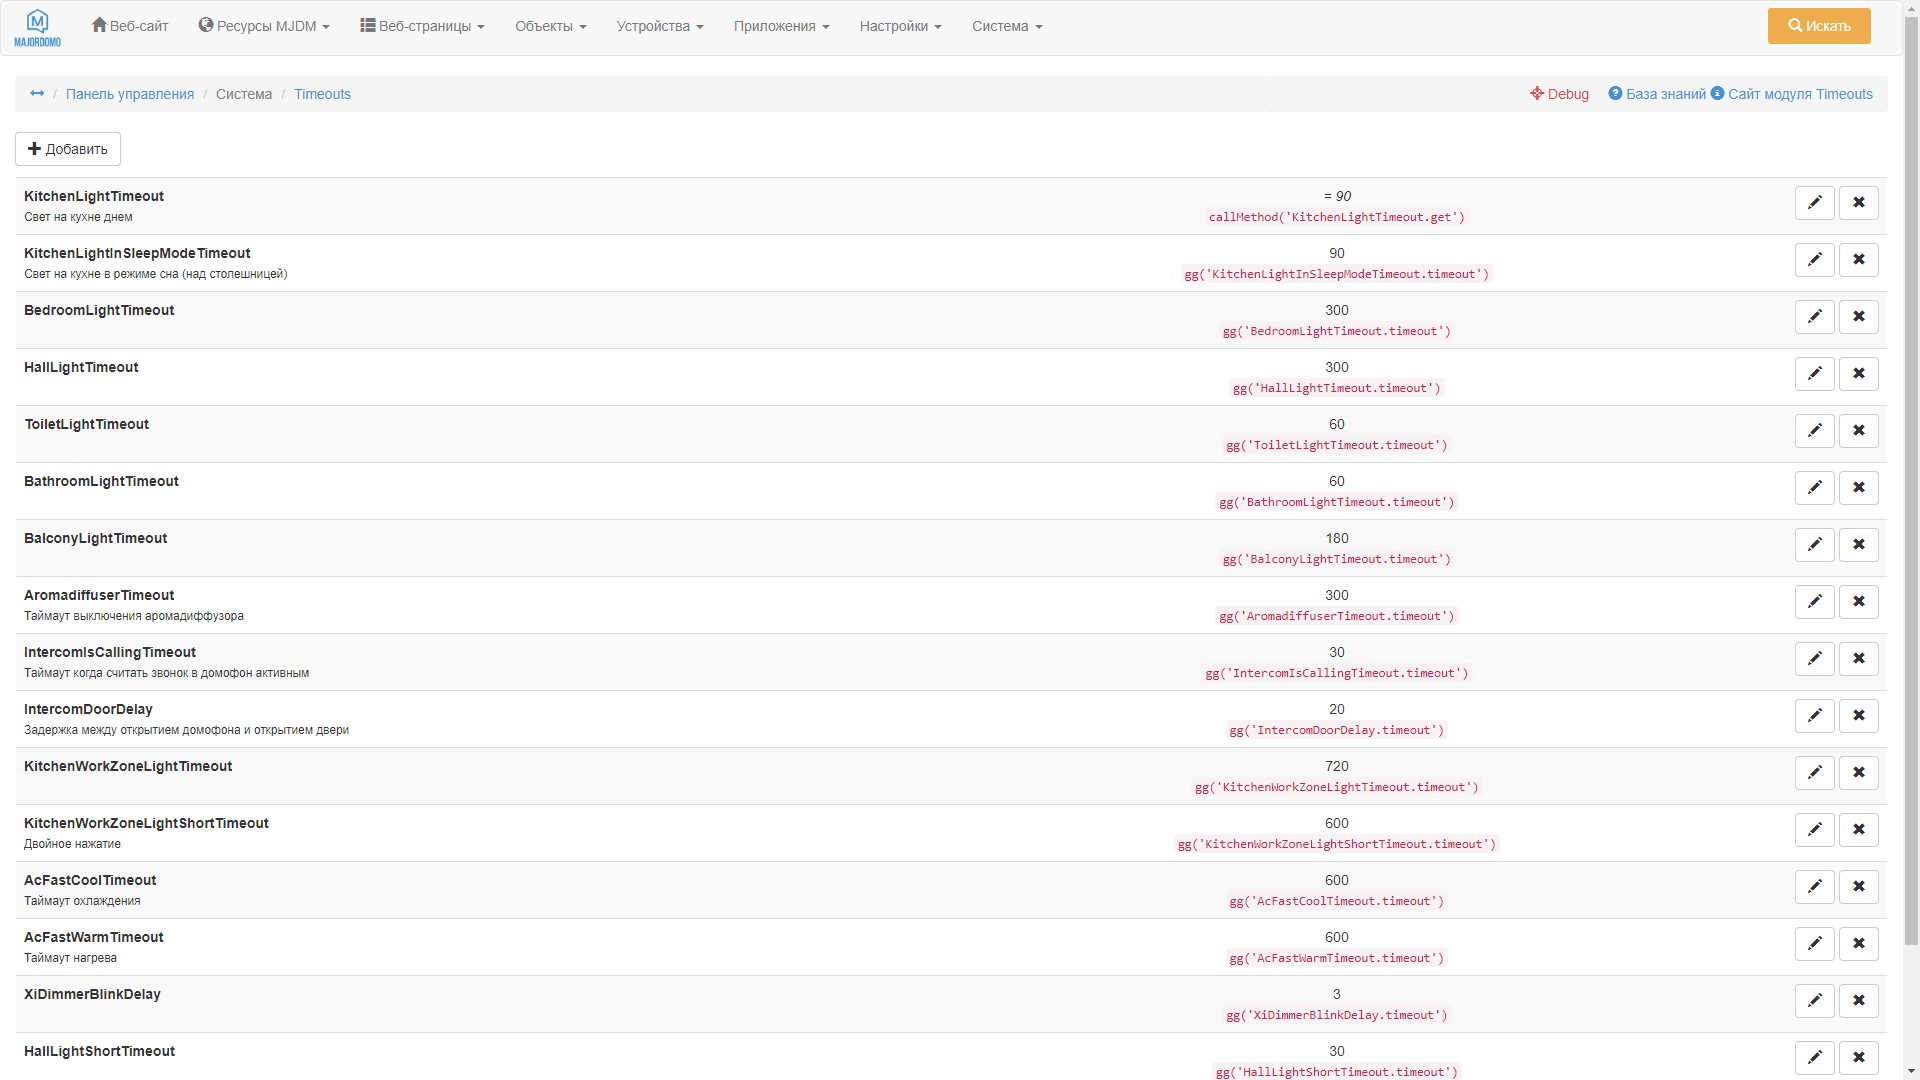
Task: Delete the ToiletLightTimeout entry with X icon
Action: (x=1859, y=430)
